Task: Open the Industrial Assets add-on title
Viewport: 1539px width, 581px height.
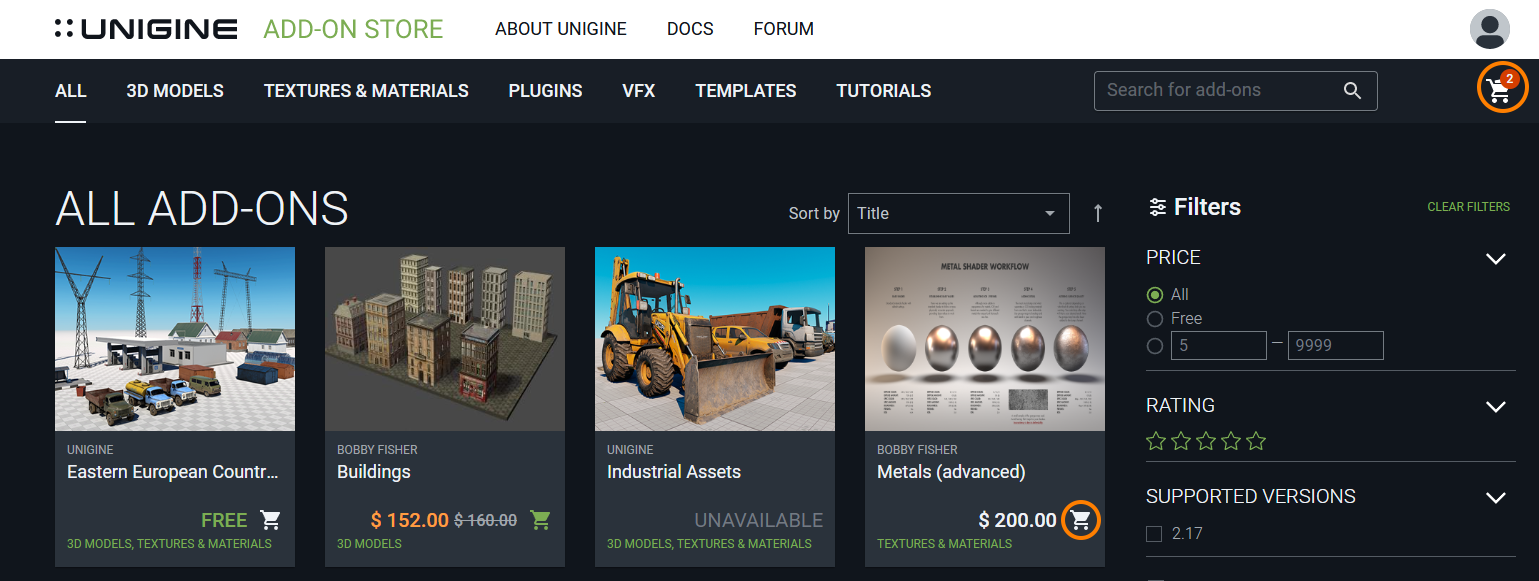Action: coord(674,472)
